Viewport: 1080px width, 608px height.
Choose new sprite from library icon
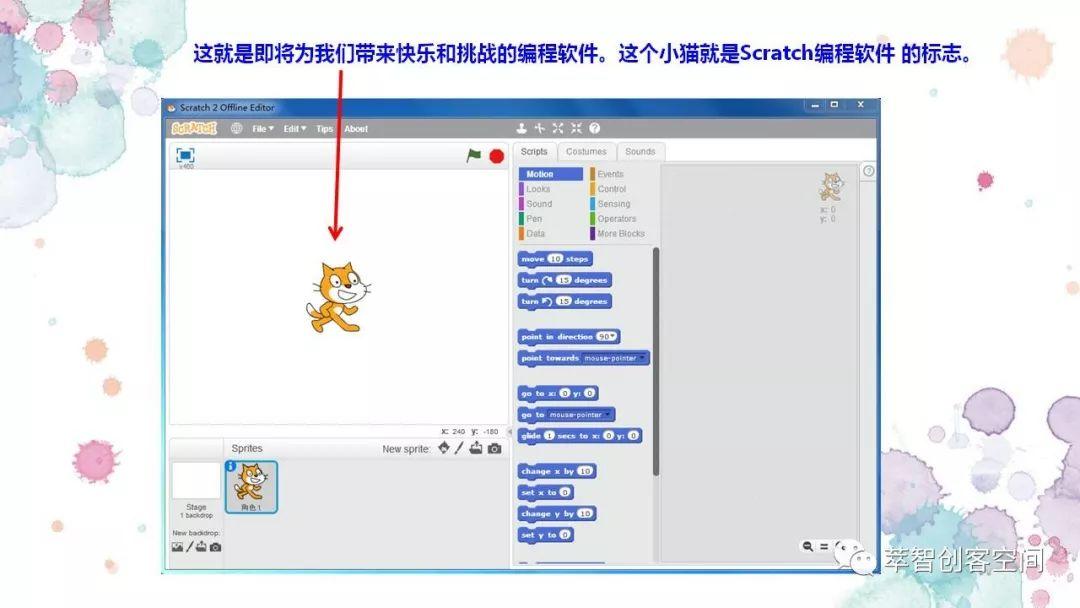[444, 448]
